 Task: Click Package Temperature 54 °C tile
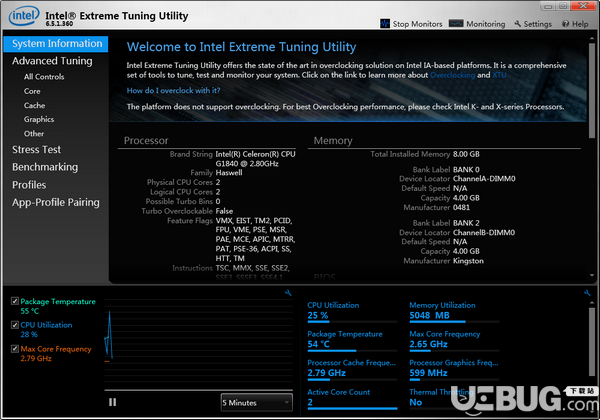click(x=352, y=341)
